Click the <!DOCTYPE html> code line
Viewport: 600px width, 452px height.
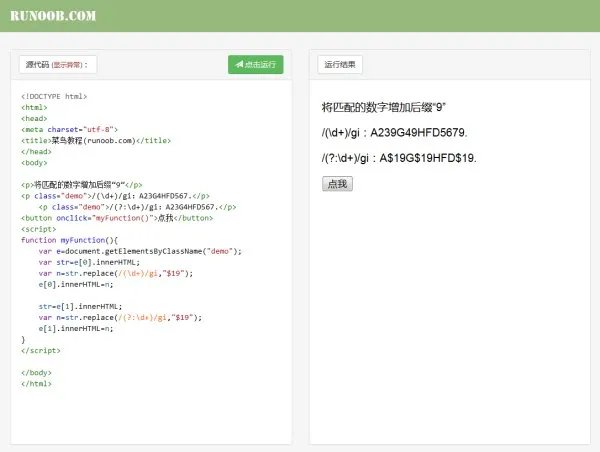(x=54, y=96)
